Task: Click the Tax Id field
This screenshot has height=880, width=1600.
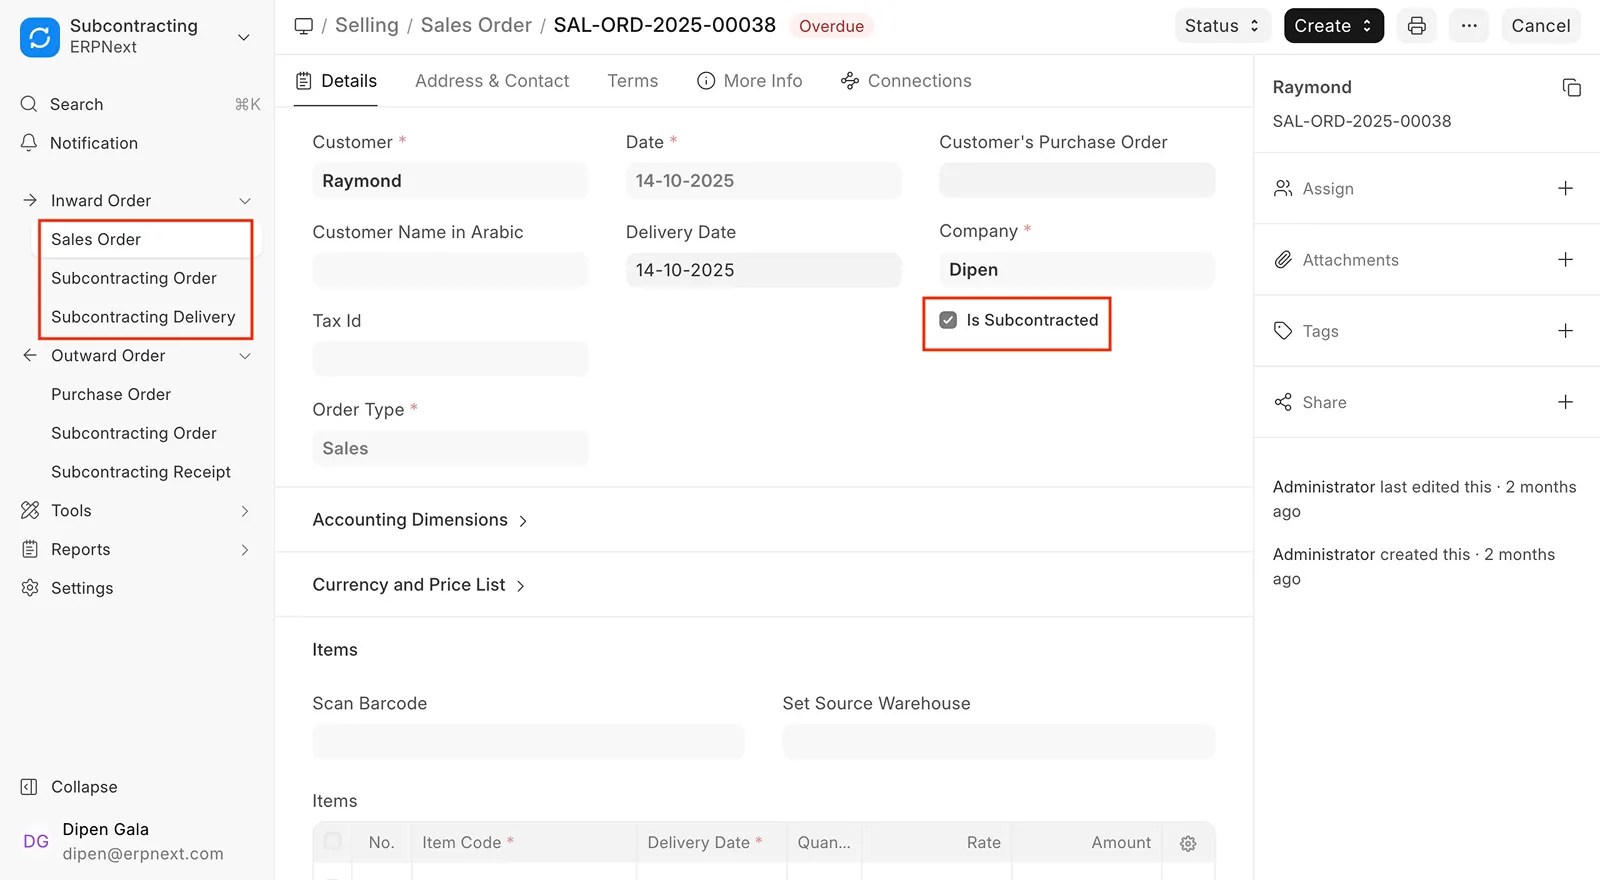Action: pos(450,359)
